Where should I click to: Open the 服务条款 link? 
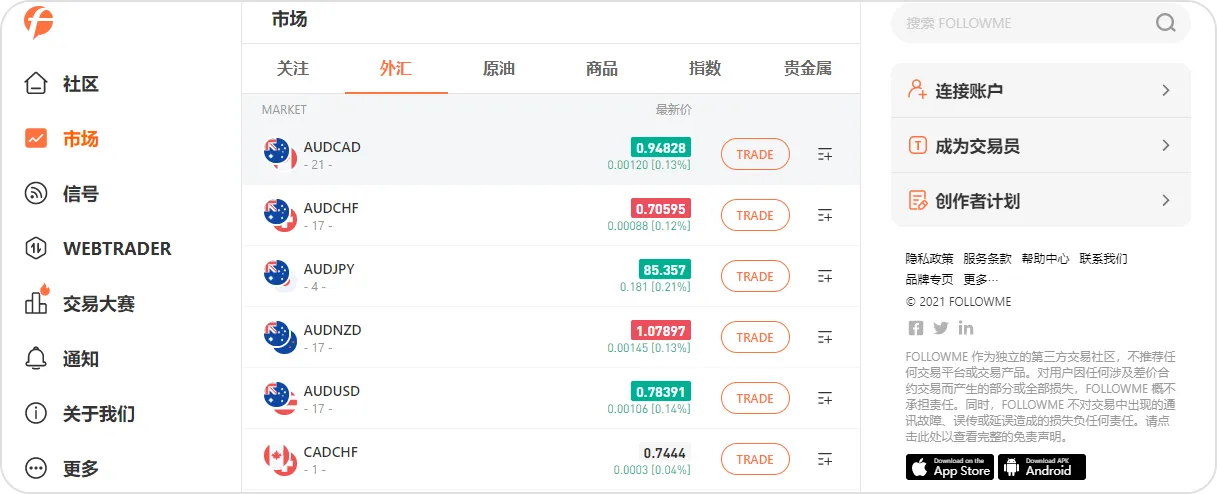[988, 258]
